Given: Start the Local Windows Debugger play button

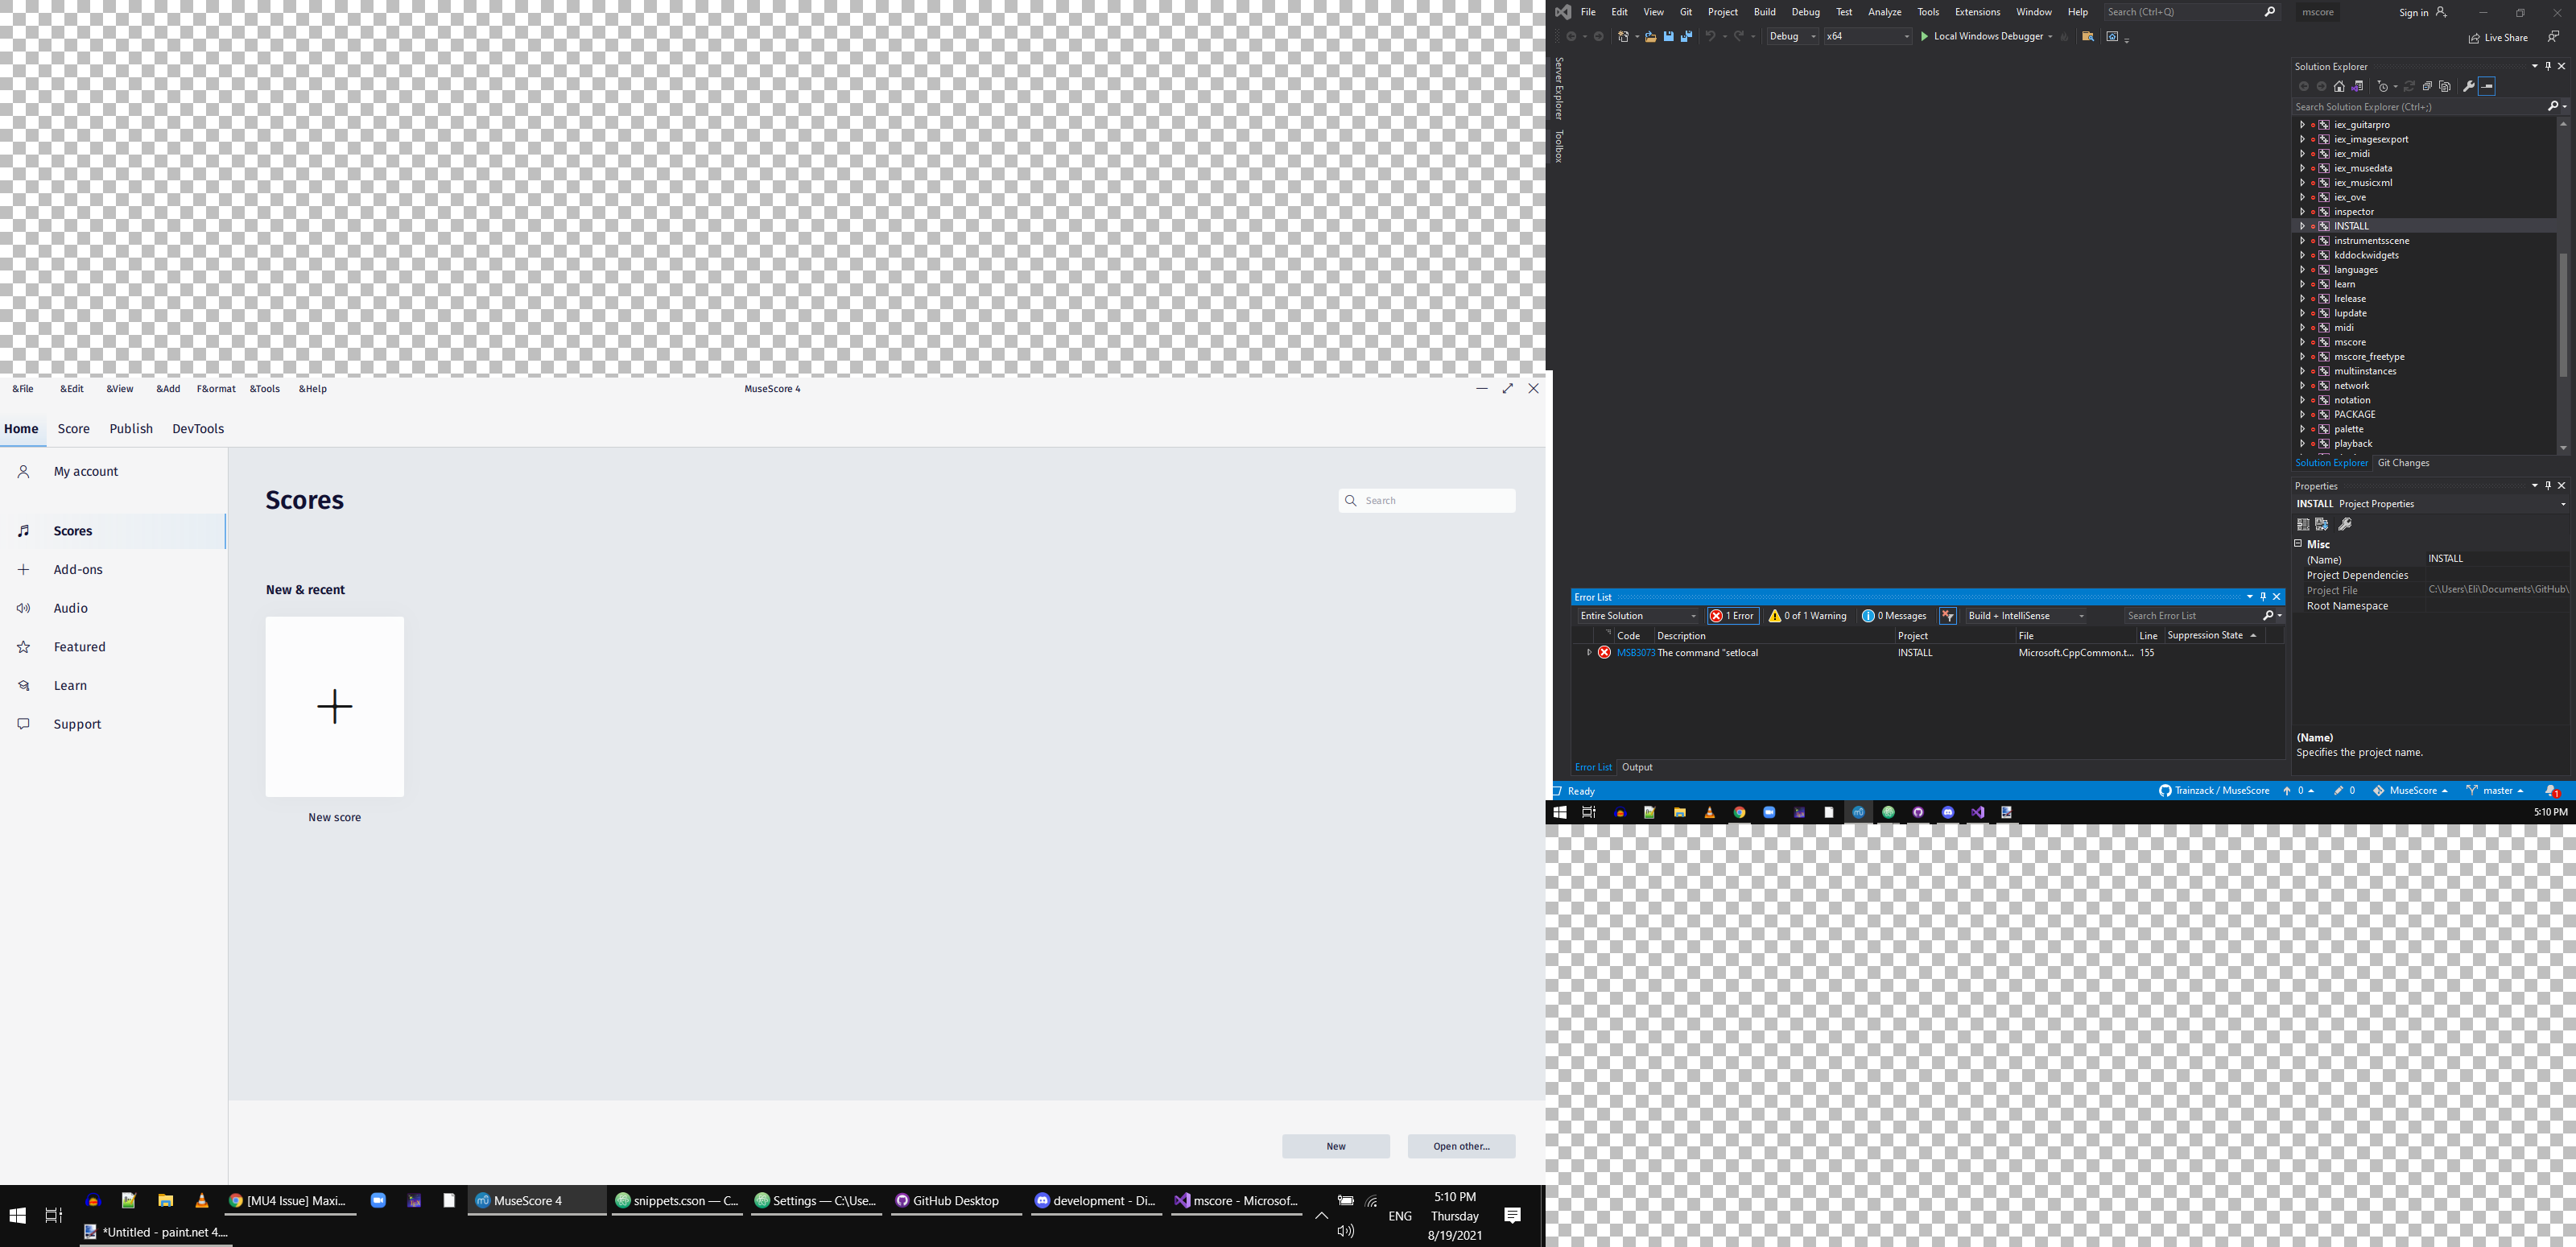Looking at the screenshot, I should pos(1925,36).
